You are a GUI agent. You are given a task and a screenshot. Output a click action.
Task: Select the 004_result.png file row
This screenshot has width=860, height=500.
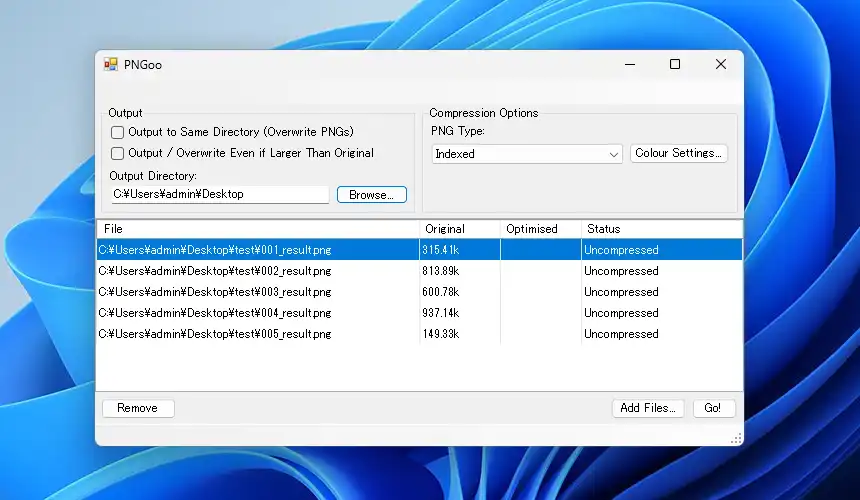coord(420,312)
